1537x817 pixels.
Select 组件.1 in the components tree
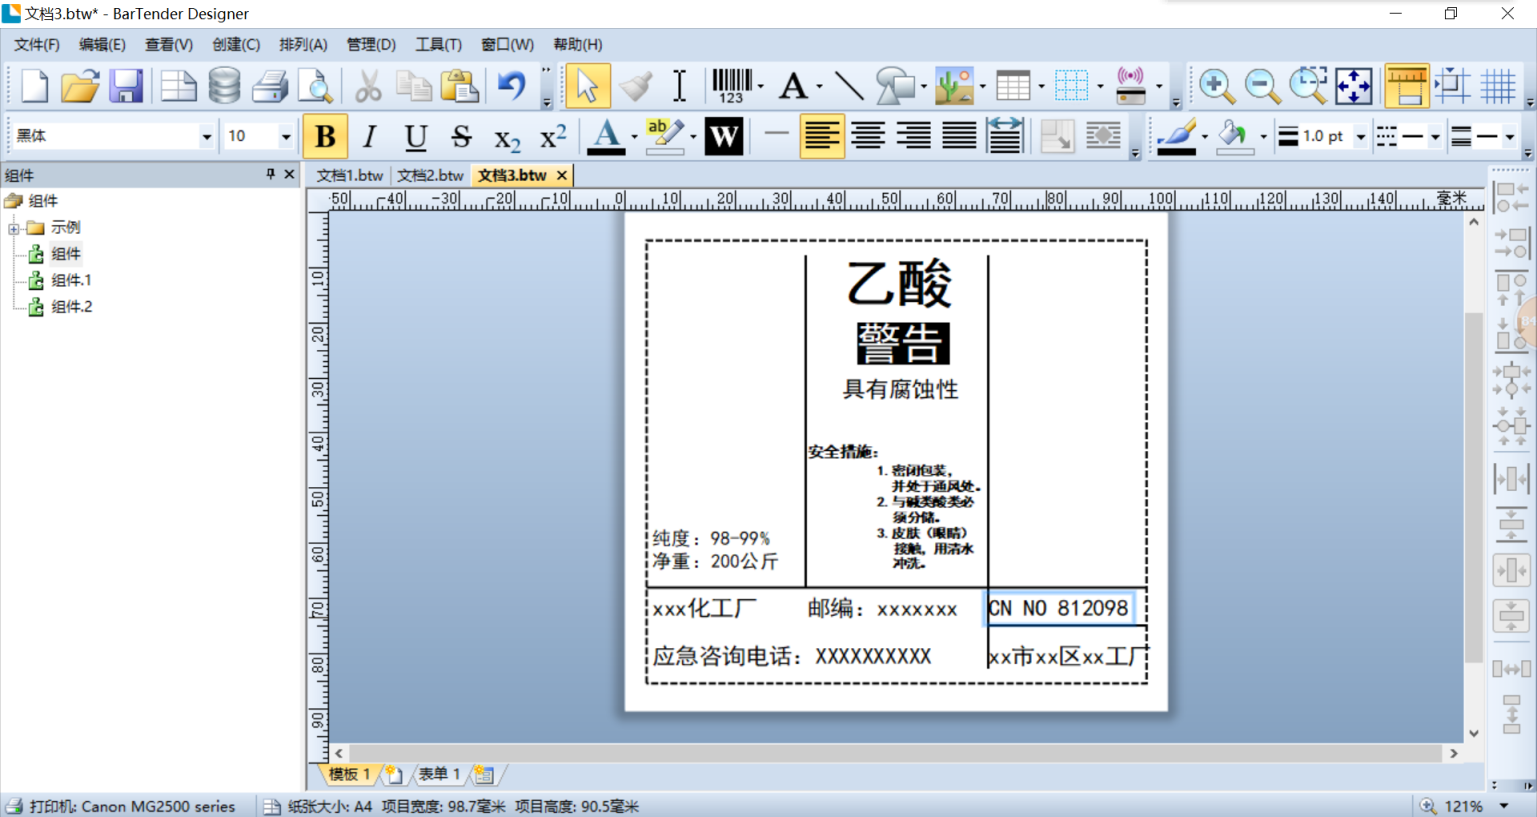click(x=71, y=280)
